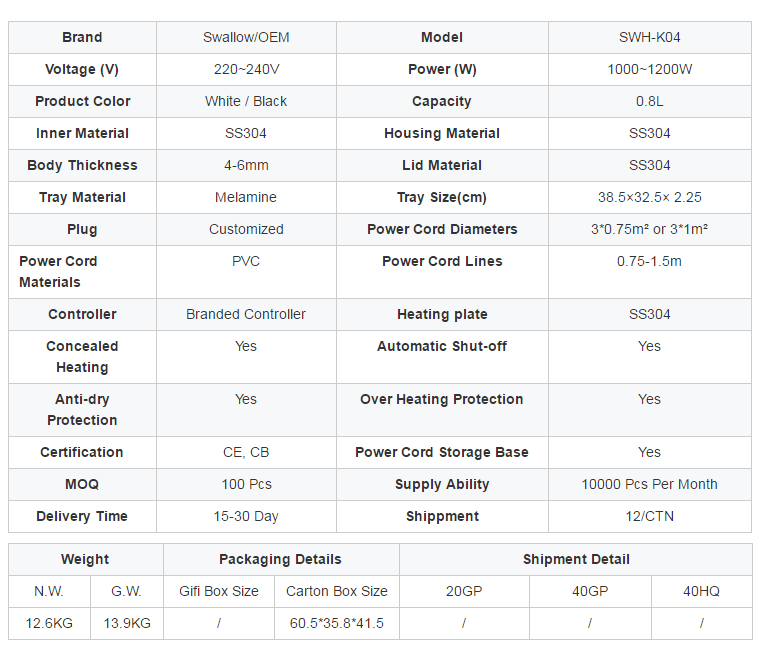This screenshot has height=645, width=761.
Task: Click the Automatic Shut-off label
Action: click(442, 346)
